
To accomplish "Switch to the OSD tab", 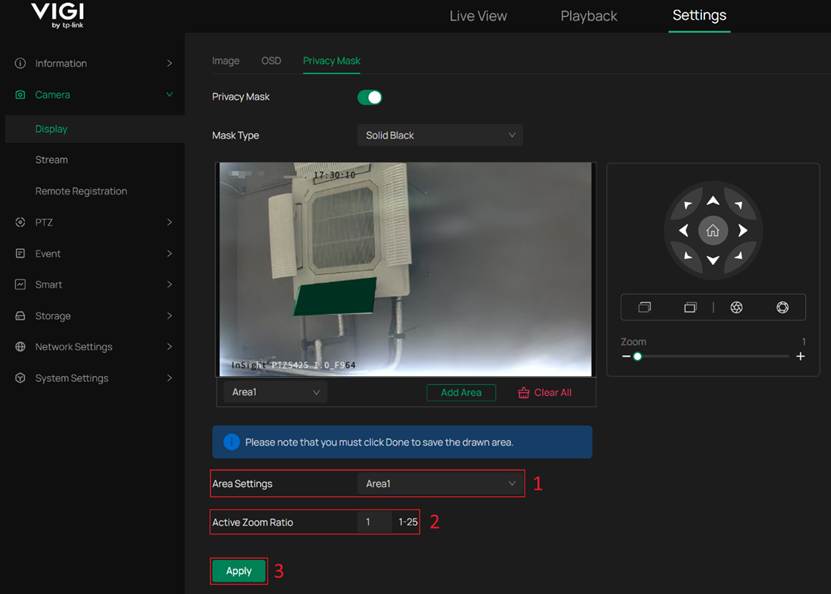I will 271,60.
